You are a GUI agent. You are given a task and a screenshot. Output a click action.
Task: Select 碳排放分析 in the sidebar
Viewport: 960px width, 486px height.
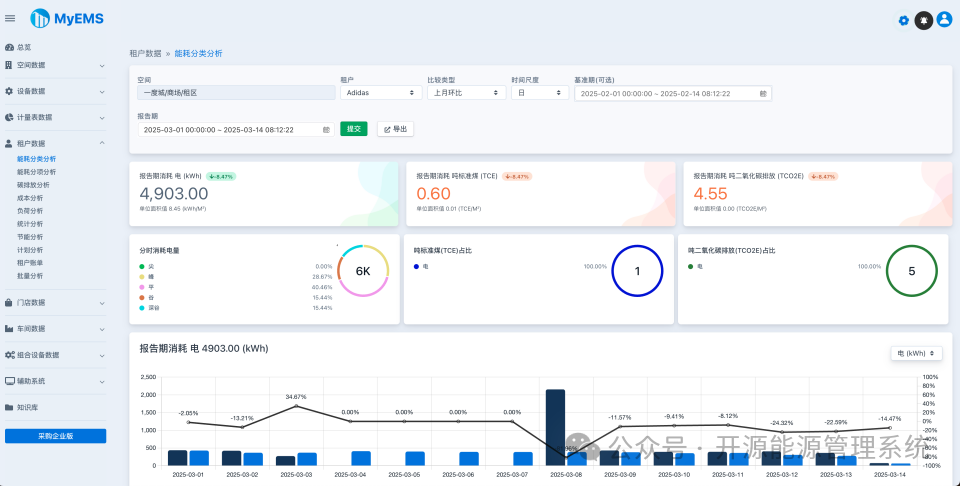click(x=34, y=185)
